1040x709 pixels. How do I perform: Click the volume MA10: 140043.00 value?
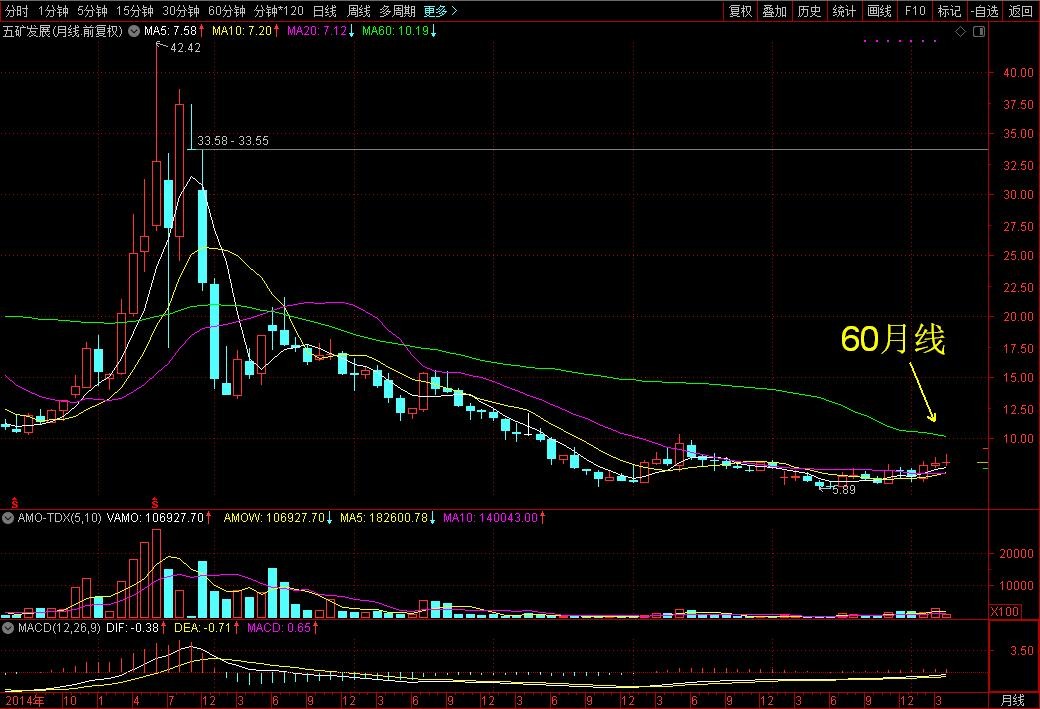[x=493, y=518]
